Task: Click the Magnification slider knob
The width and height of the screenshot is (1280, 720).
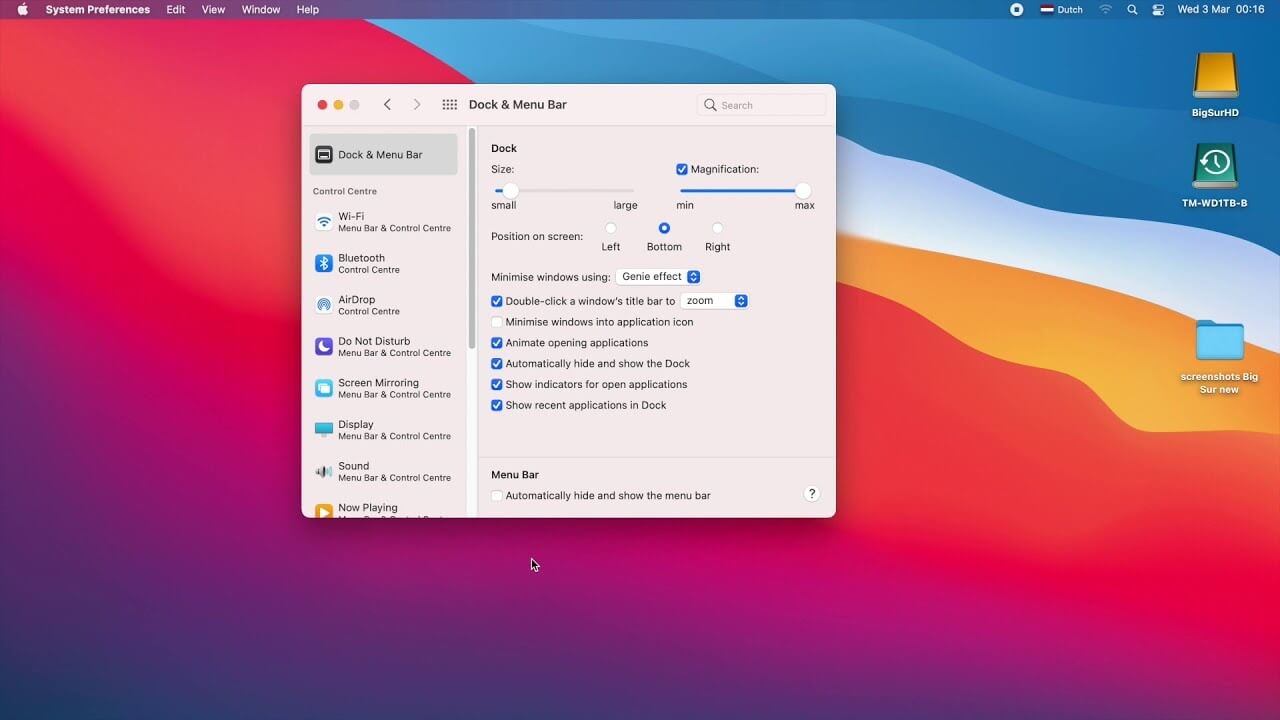Action: [x=803, y=190]
